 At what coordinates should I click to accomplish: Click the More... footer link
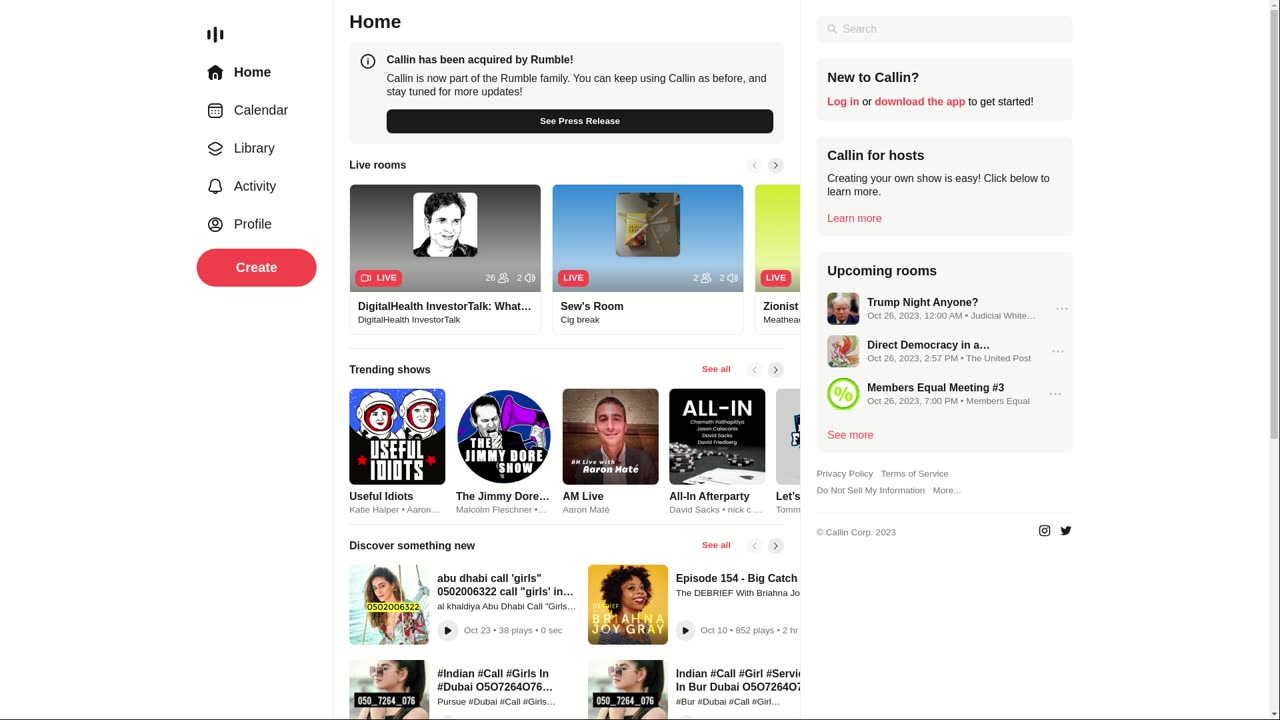[x=947, y=491]
